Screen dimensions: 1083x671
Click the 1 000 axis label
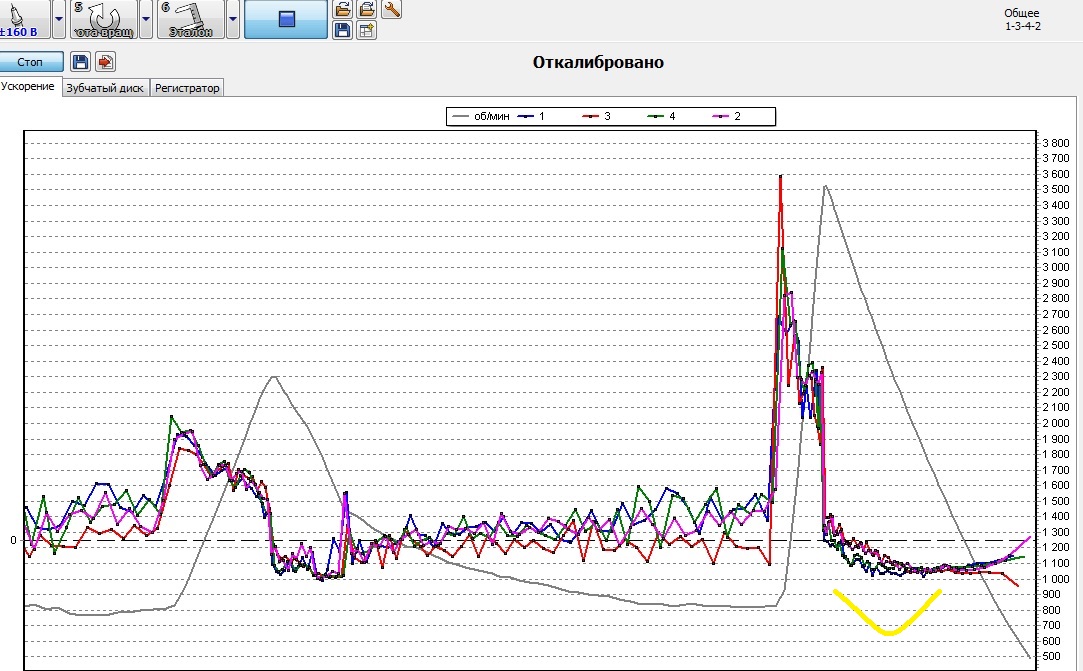click(x=1056, y=579)
